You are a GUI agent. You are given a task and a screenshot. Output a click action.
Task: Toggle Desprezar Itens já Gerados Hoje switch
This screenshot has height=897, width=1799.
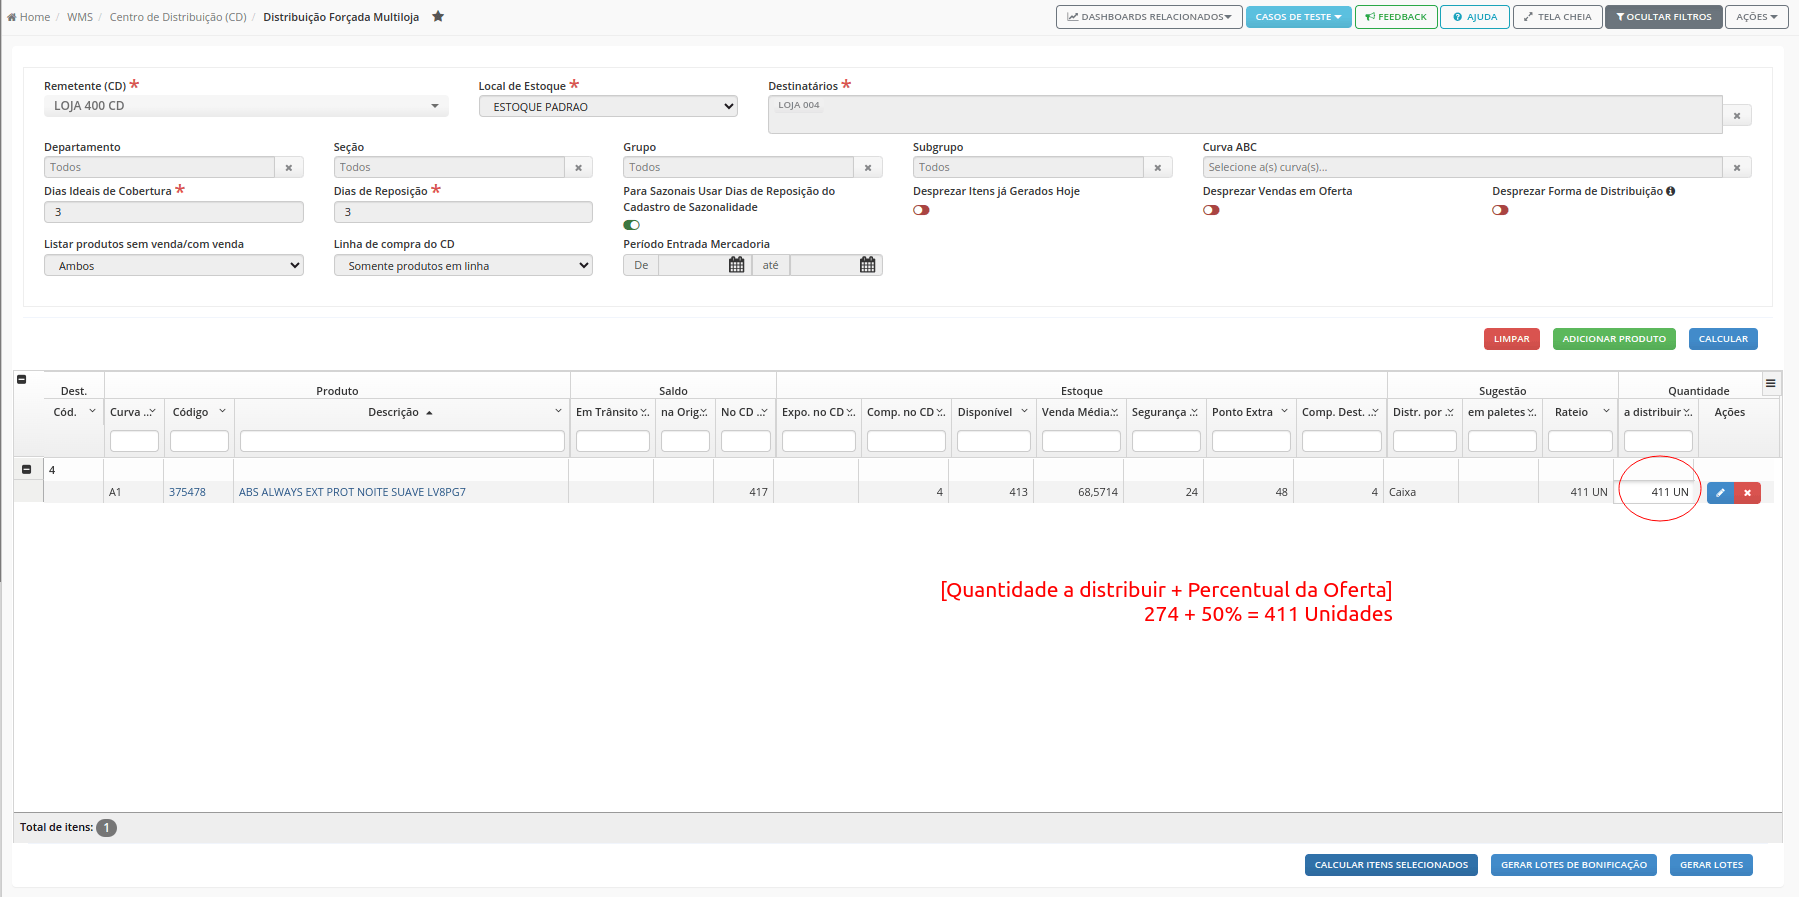click(921, 210)
